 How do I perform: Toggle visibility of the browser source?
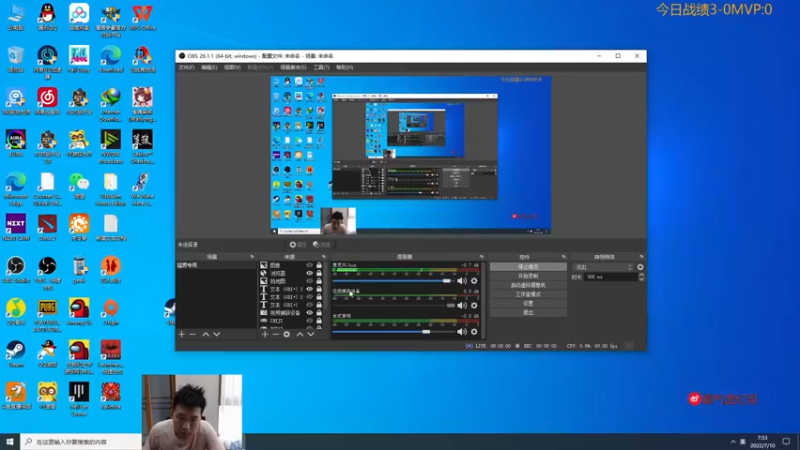(x=309, y=273)
